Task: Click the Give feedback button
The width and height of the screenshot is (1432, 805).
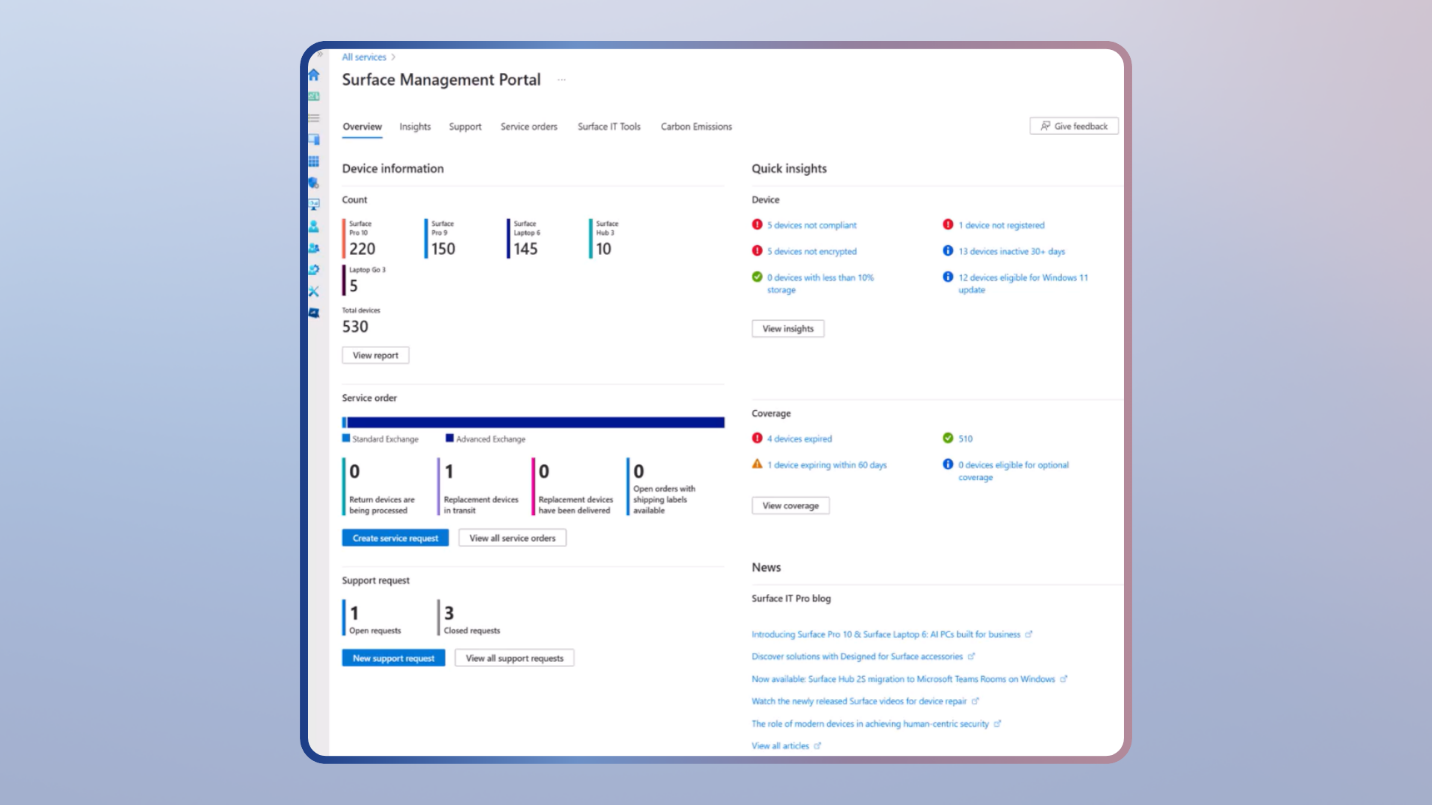Action: (1074, 126)
